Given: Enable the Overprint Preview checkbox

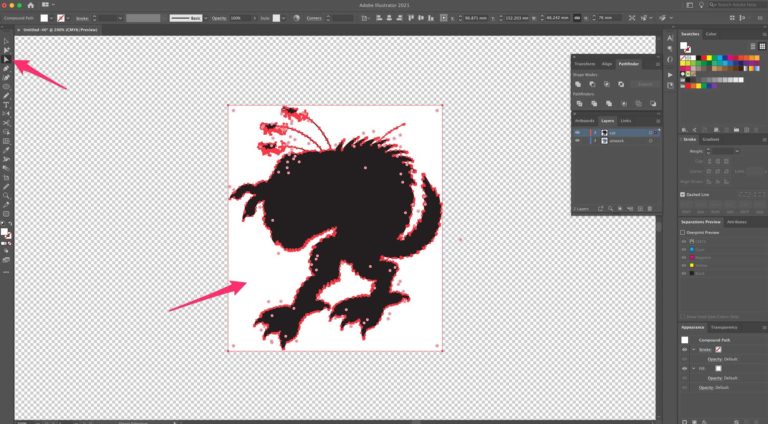Looking at the screenshot, I should (682, 233).
